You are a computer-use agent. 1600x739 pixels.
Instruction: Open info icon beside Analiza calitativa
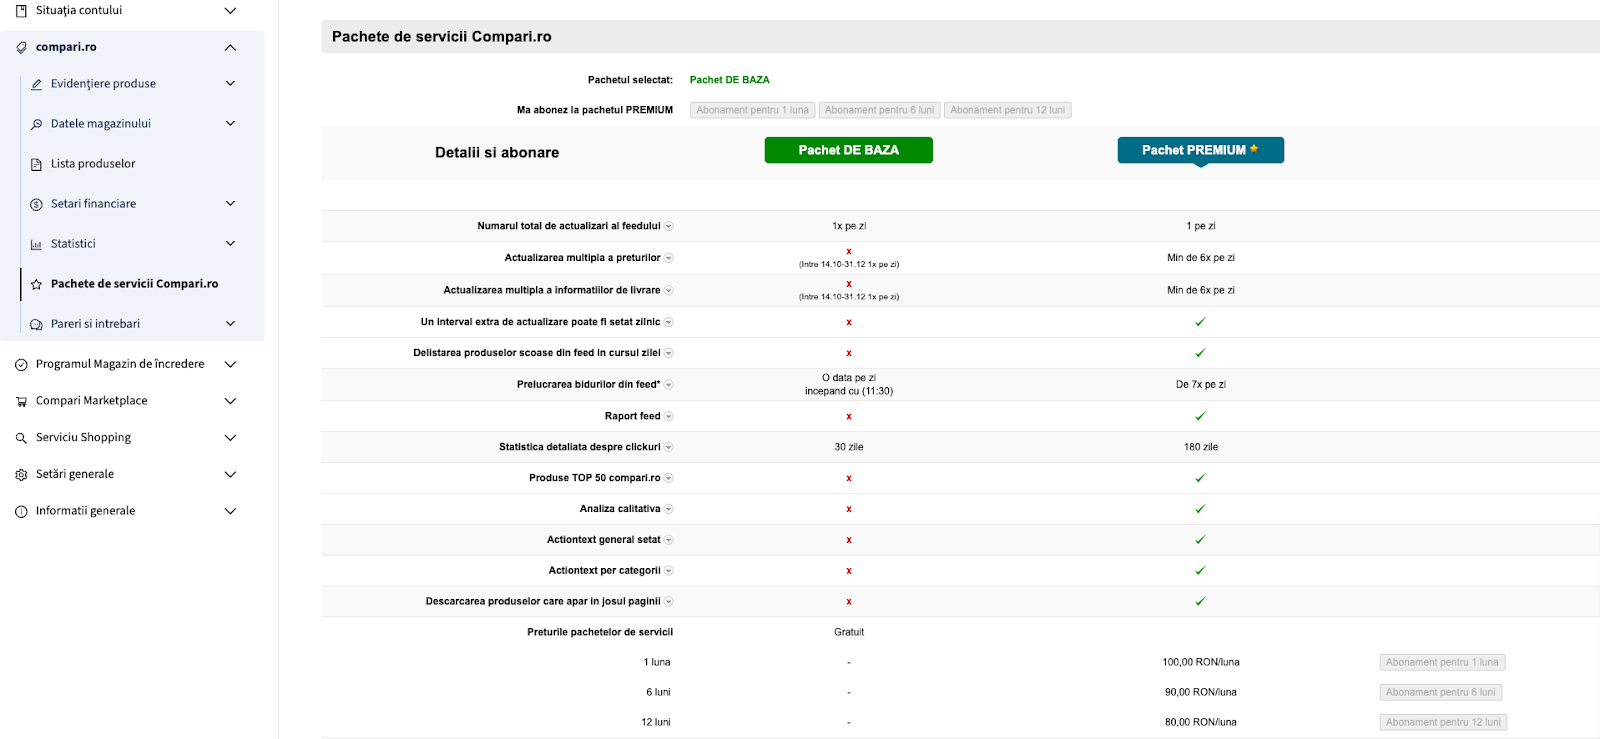point(669,509)
